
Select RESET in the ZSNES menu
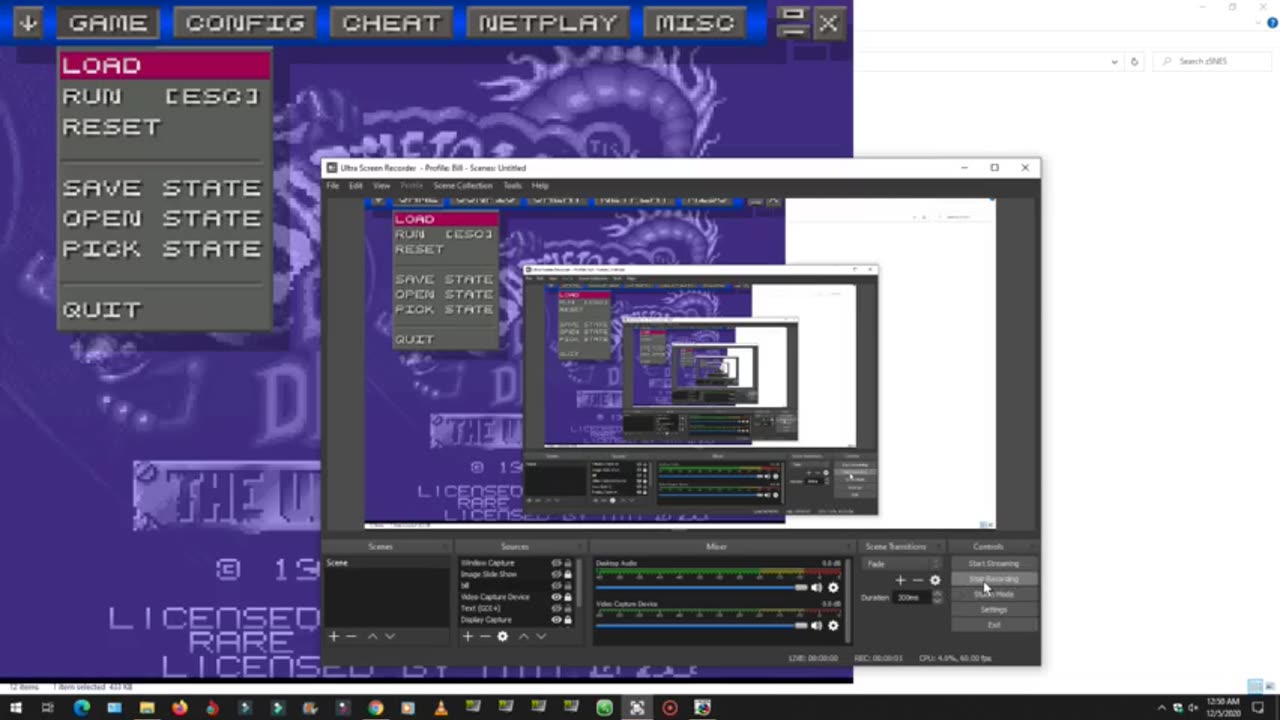[x=112, y=127]
